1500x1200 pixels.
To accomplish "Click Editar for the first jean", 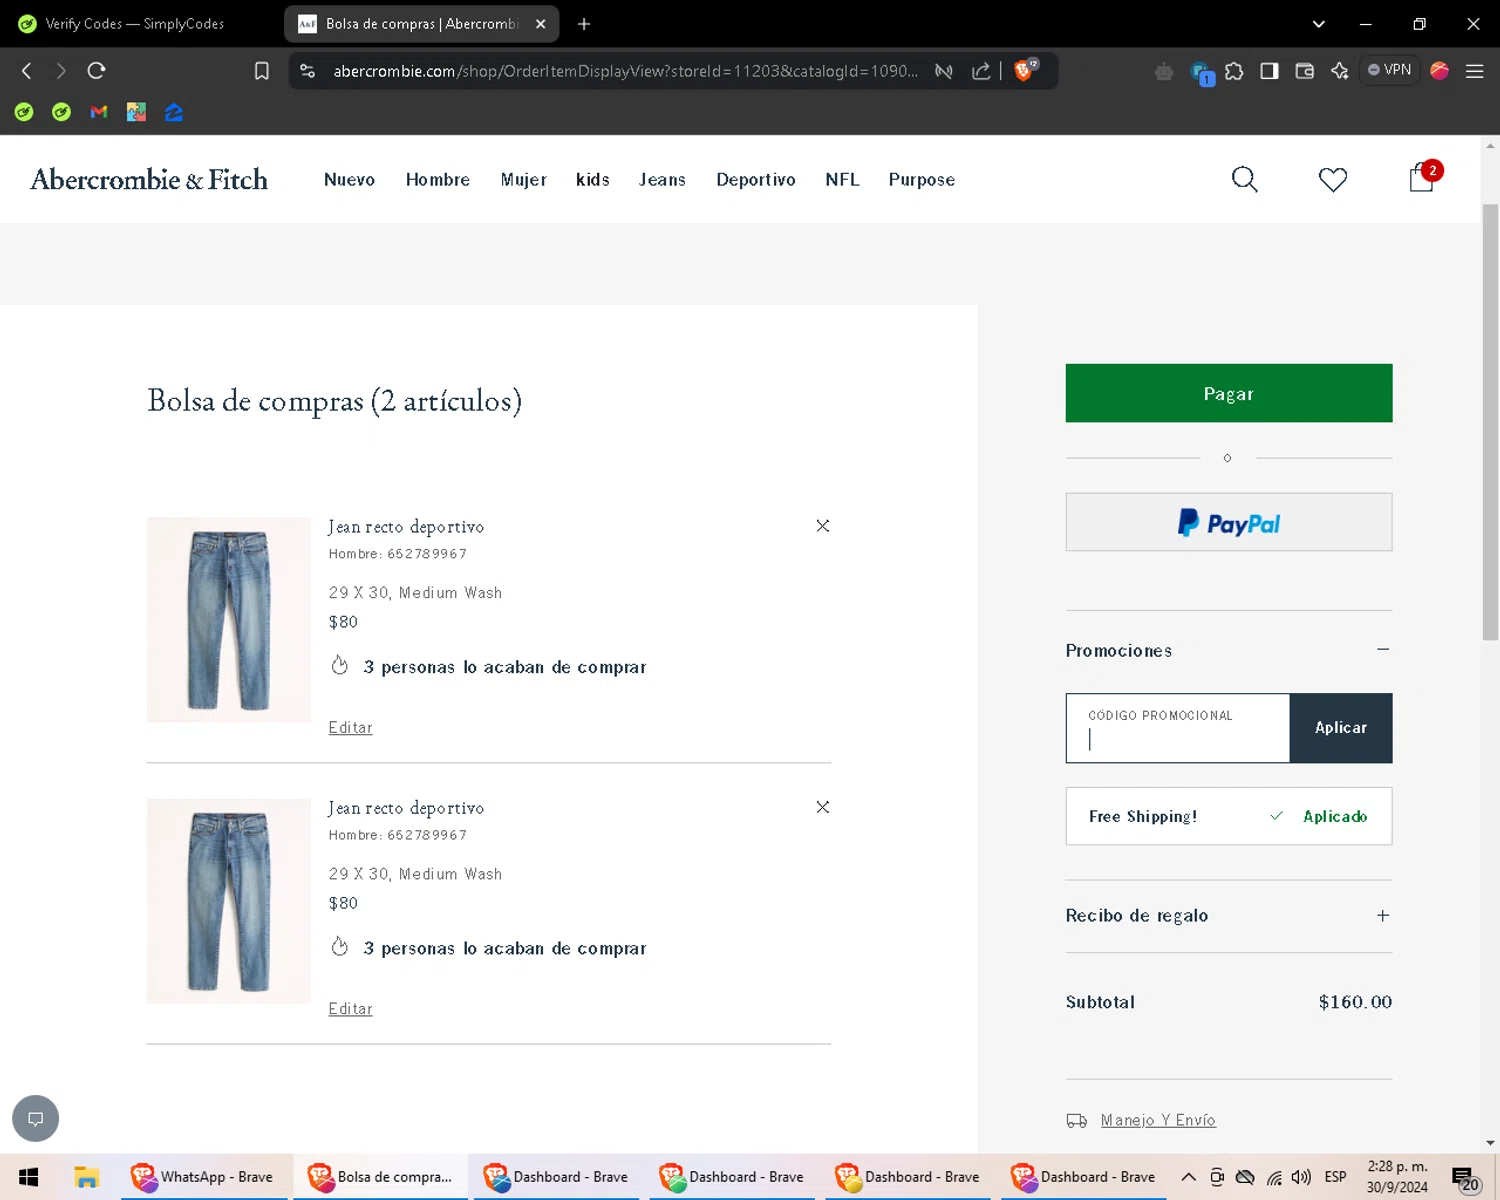I will click(x=350, y=728).
